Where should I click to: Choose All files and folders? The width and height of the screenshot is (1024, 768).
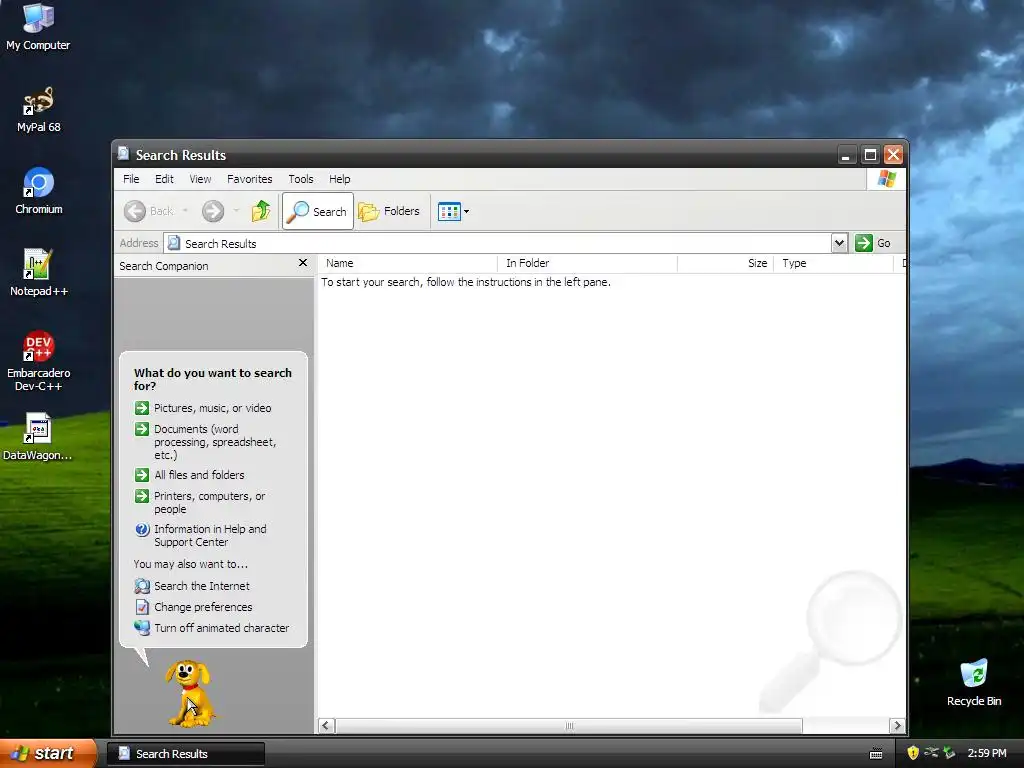pos(189,475)
